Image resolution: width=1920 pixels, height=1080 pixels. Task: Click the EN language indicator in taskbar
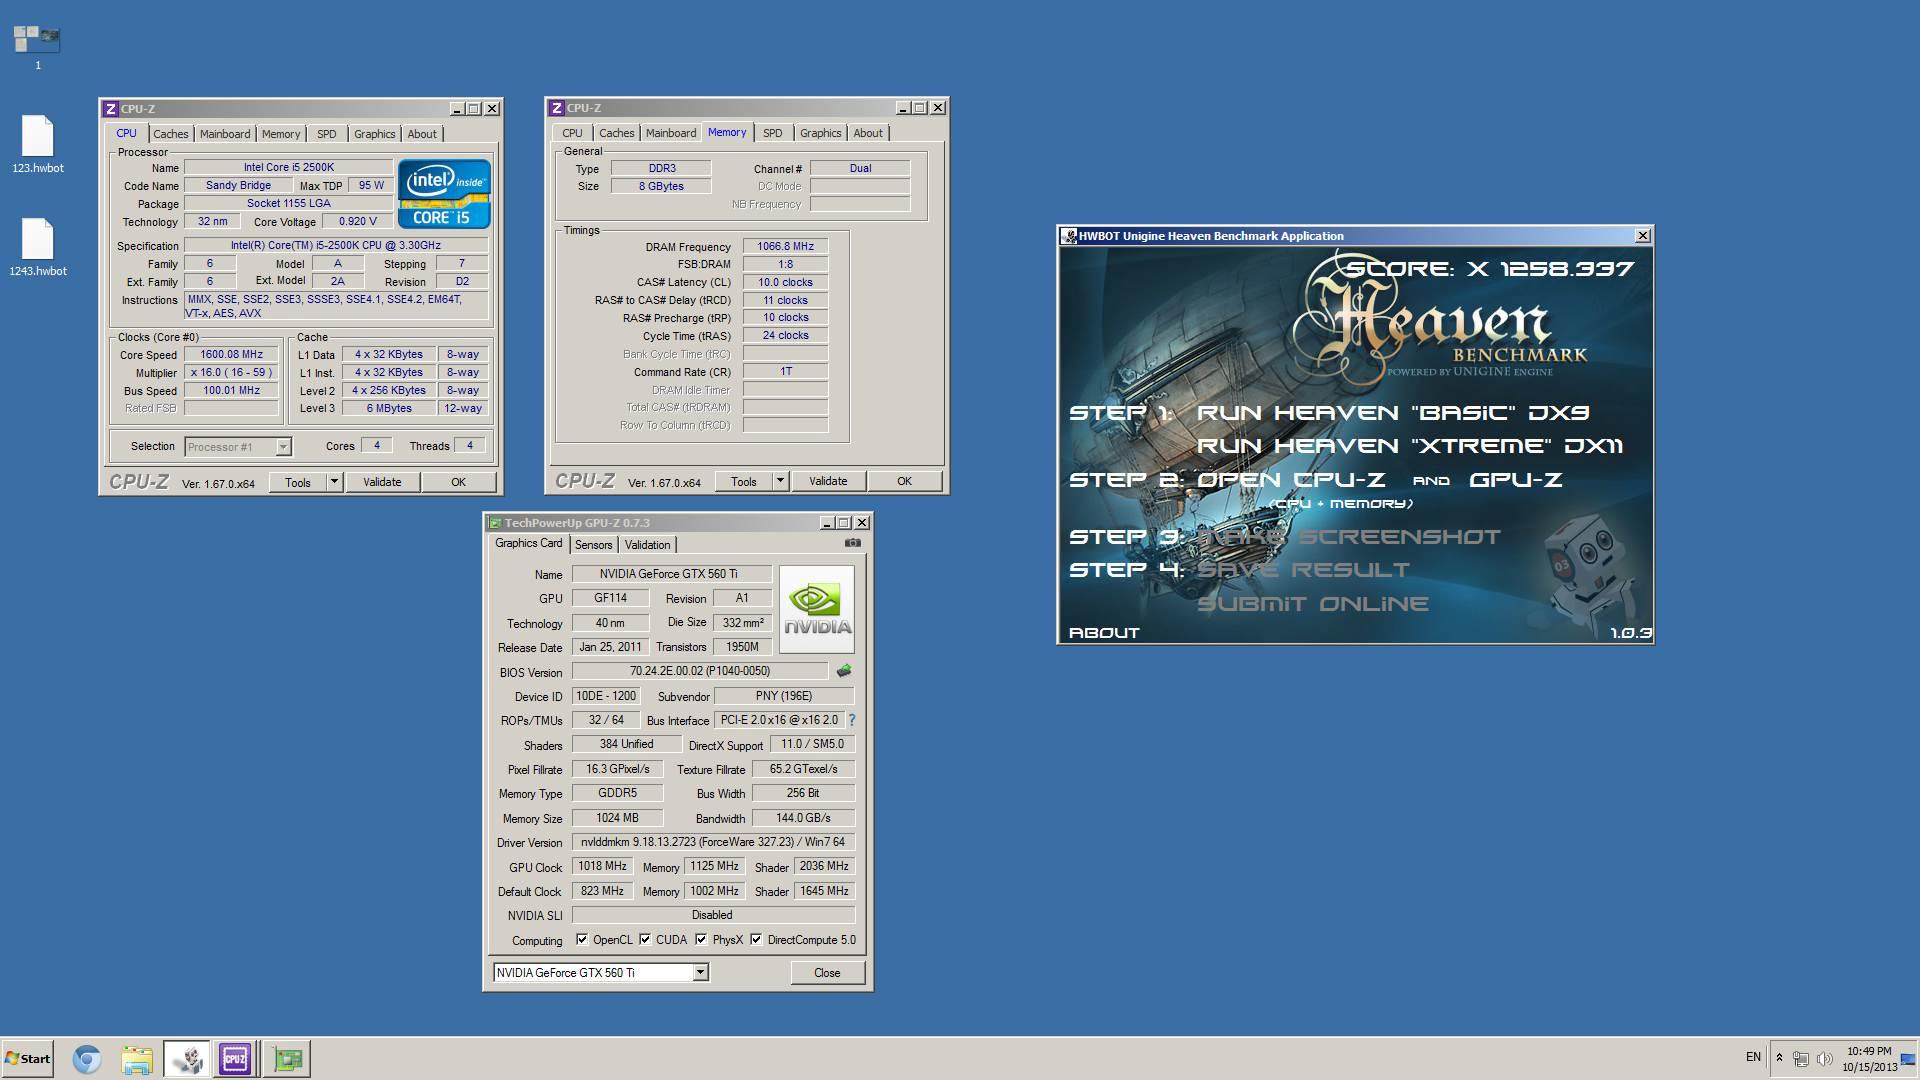coord(1753,1057)
